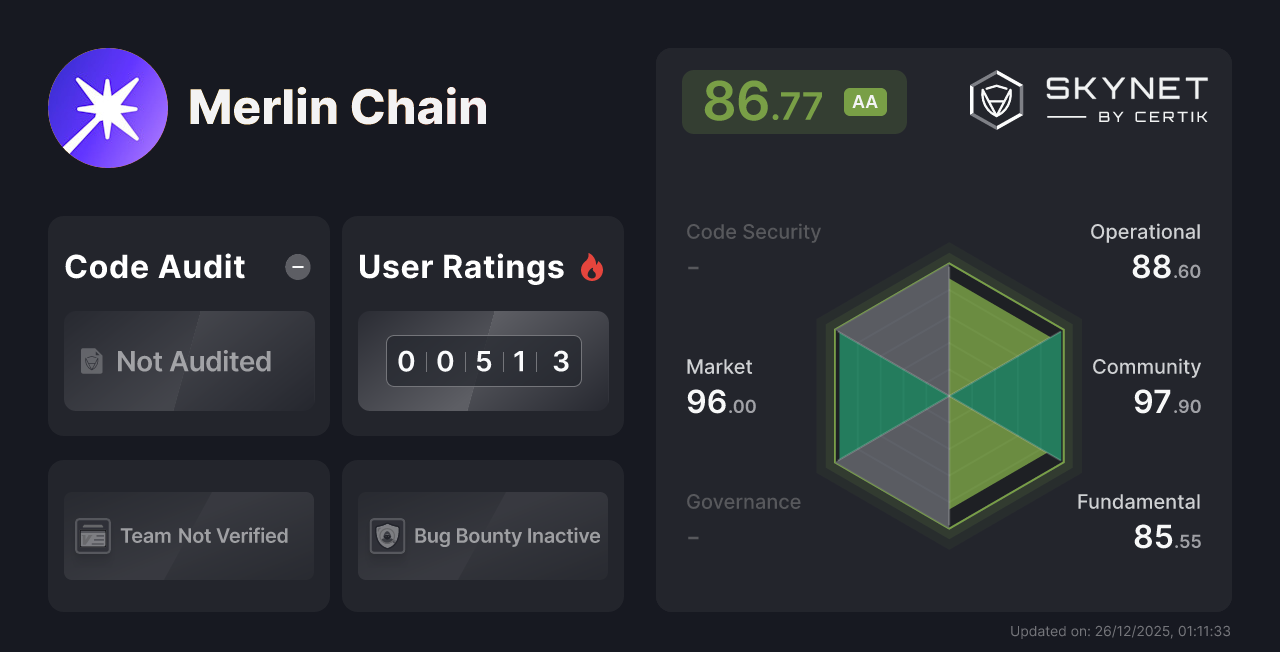Toggle the minus indicator on Code Audit

tap(297, 267)
